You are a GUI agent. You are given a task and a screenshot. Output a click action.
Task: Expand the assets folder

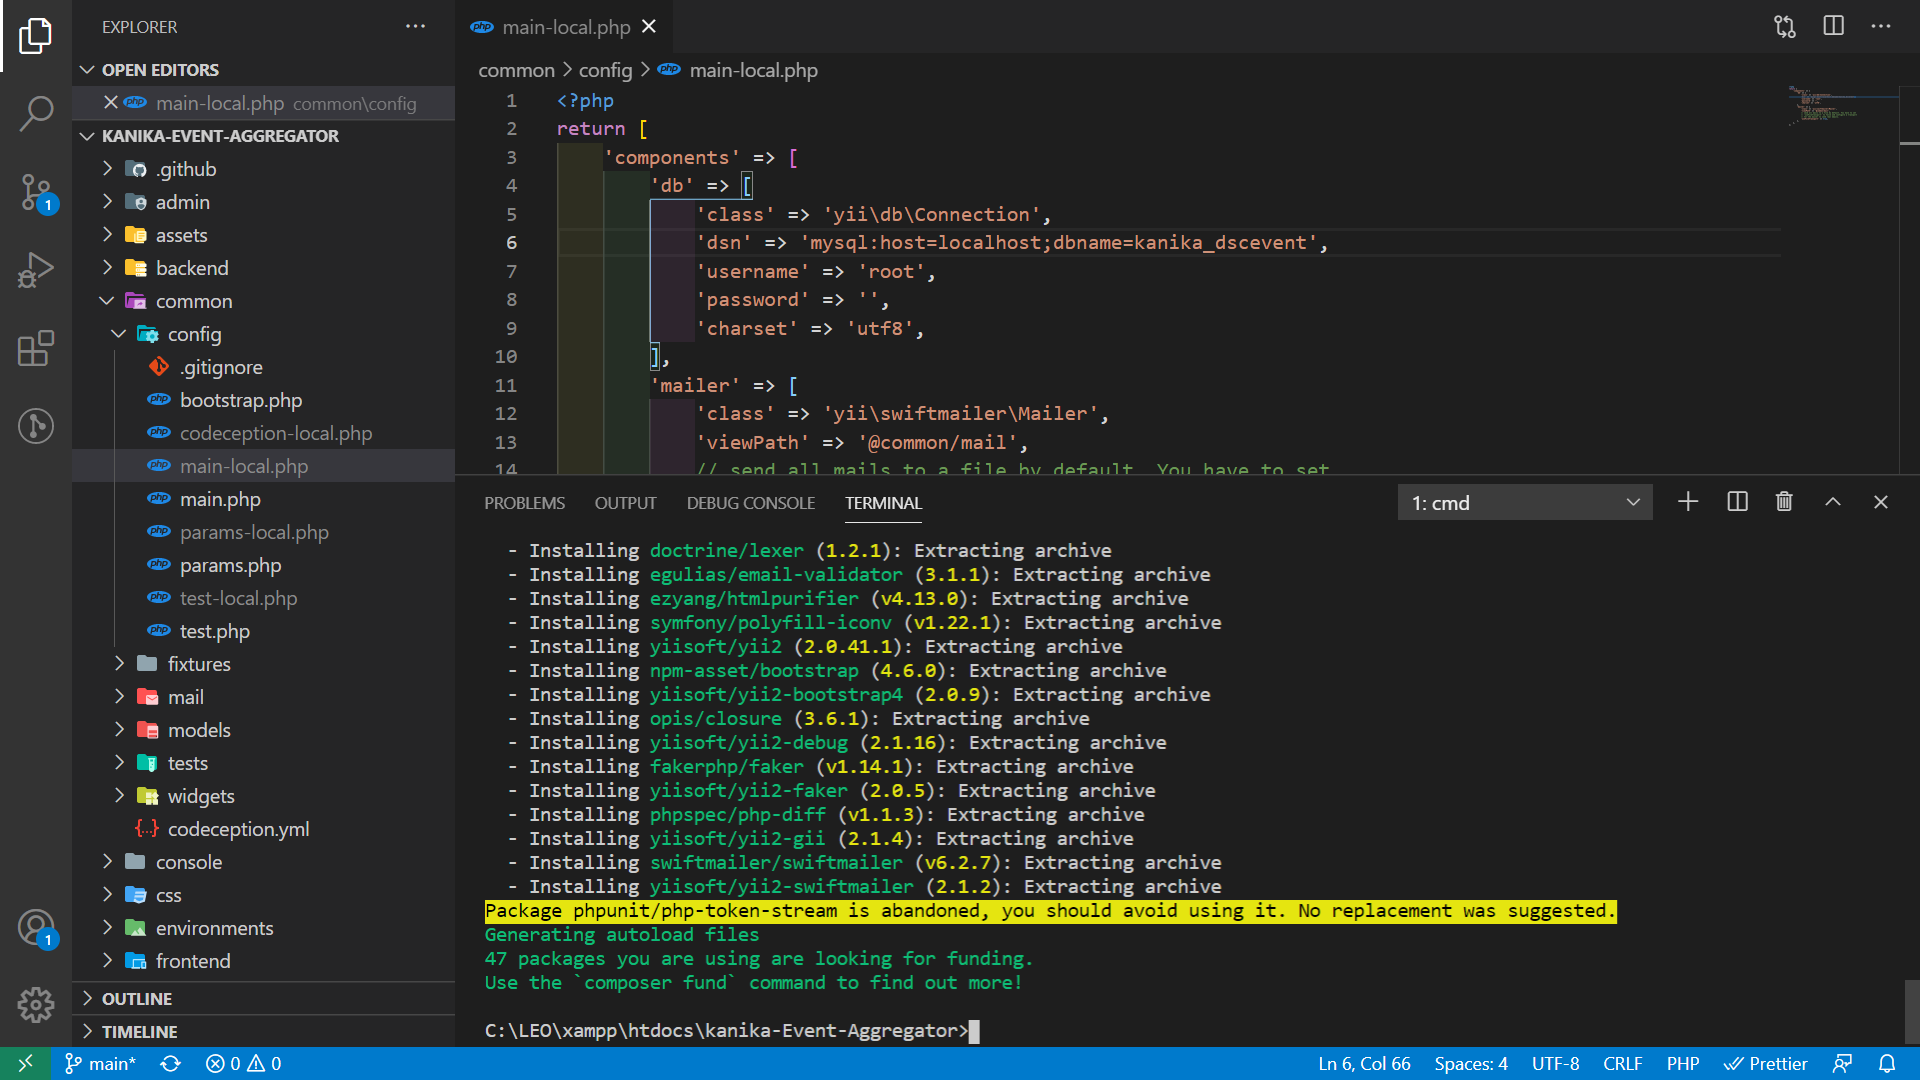coord(264,235)
